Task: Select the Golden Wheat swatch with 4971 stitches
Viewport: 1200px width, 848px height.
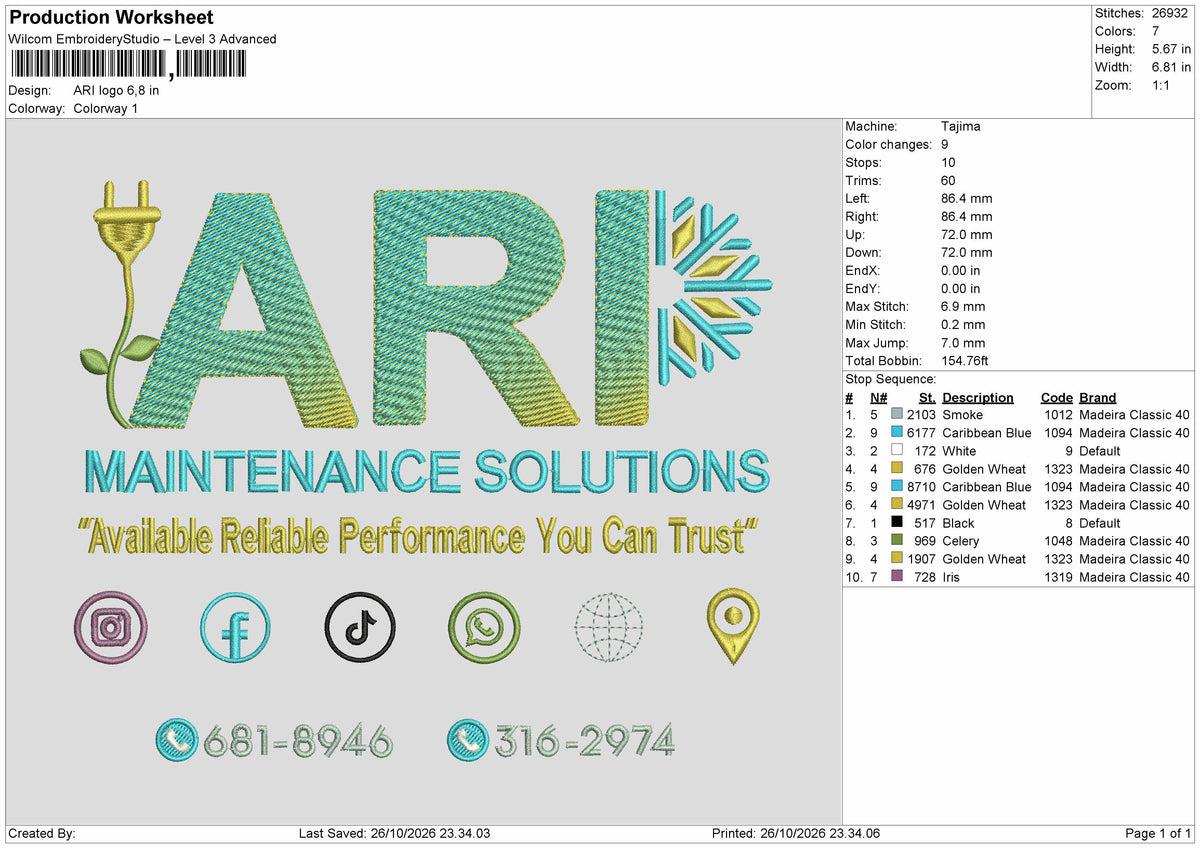Action: (897, 505)
